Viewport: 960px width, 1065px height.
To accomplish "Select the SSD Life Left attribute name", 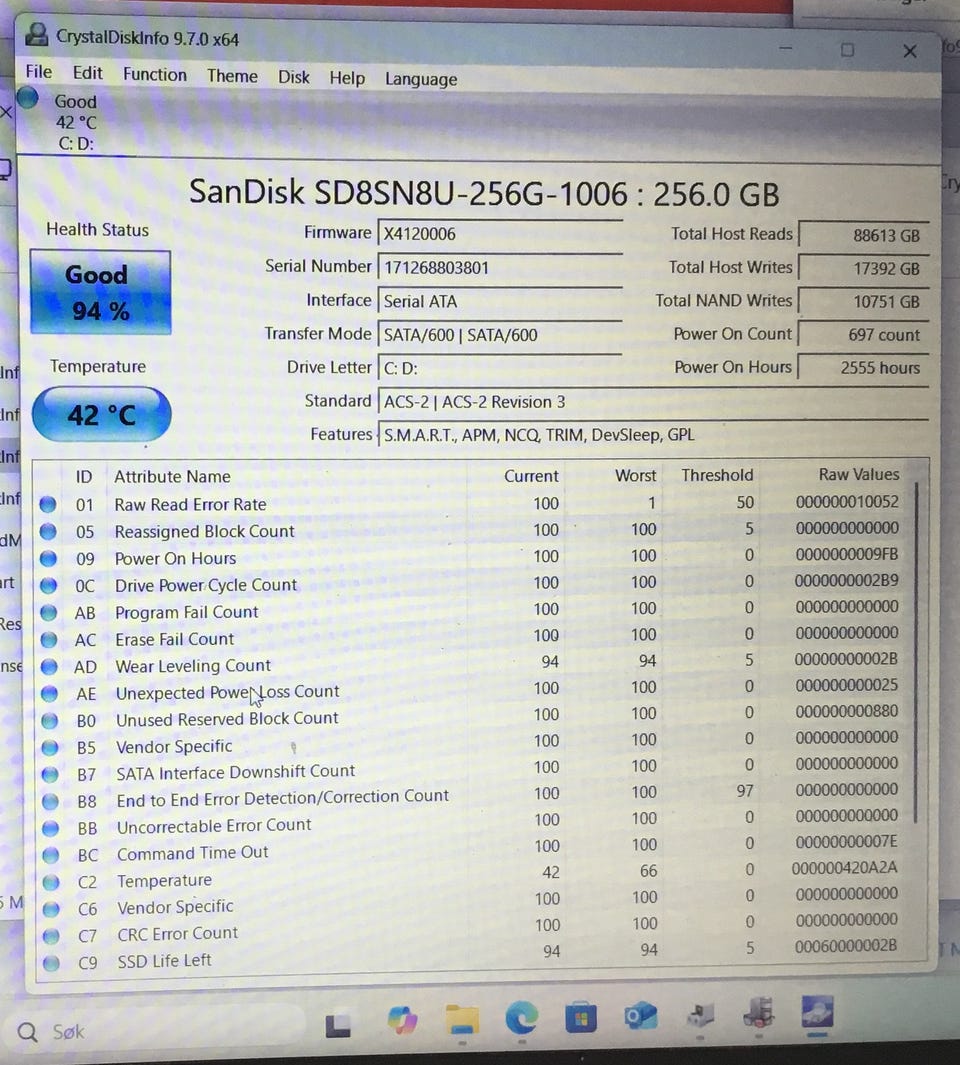I will [164, 960].
